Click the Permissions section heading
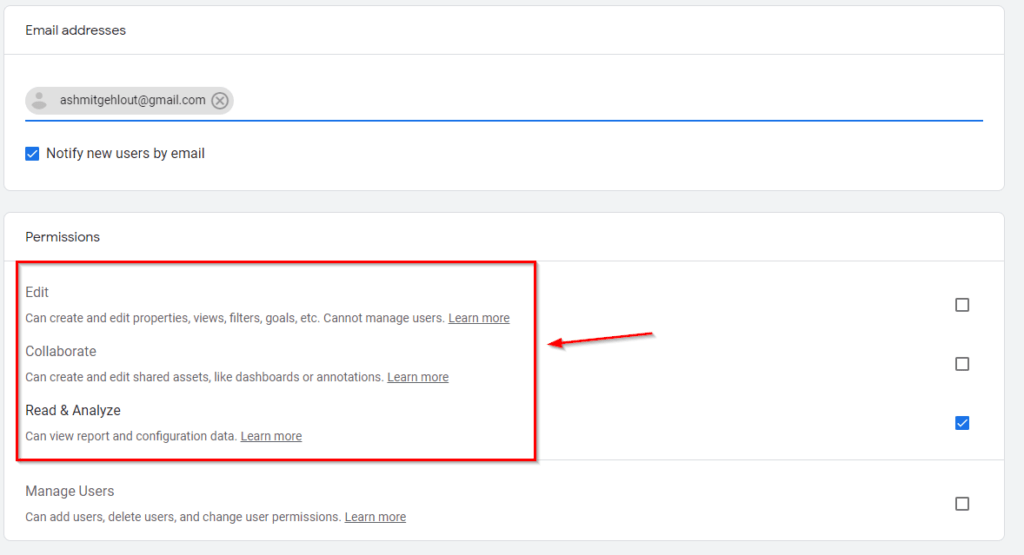This screenshot has height=555, width=1024. [63, 237]
